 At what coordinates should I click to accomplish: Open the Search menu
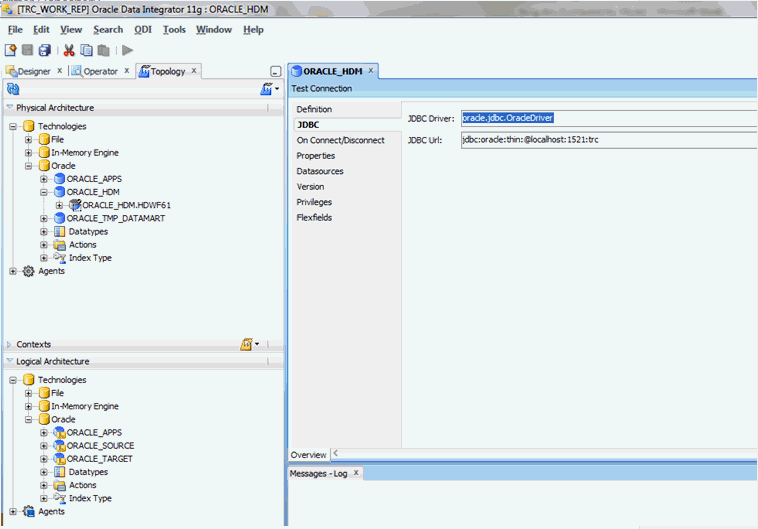108,29
